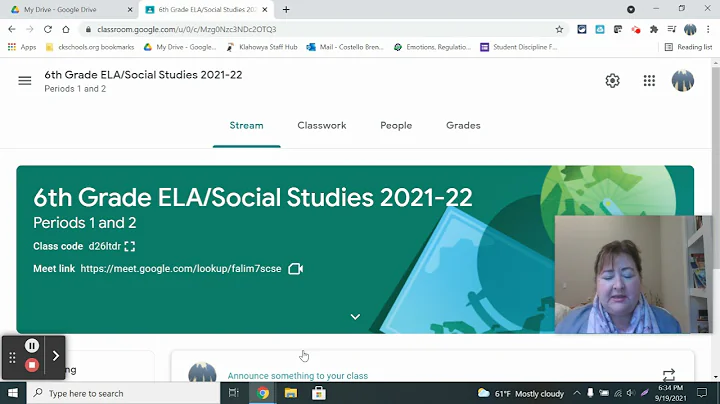Open Klahowya Staff Hub bookmark
This screenshot has height=404, width=720.
[x=262, y=47]
